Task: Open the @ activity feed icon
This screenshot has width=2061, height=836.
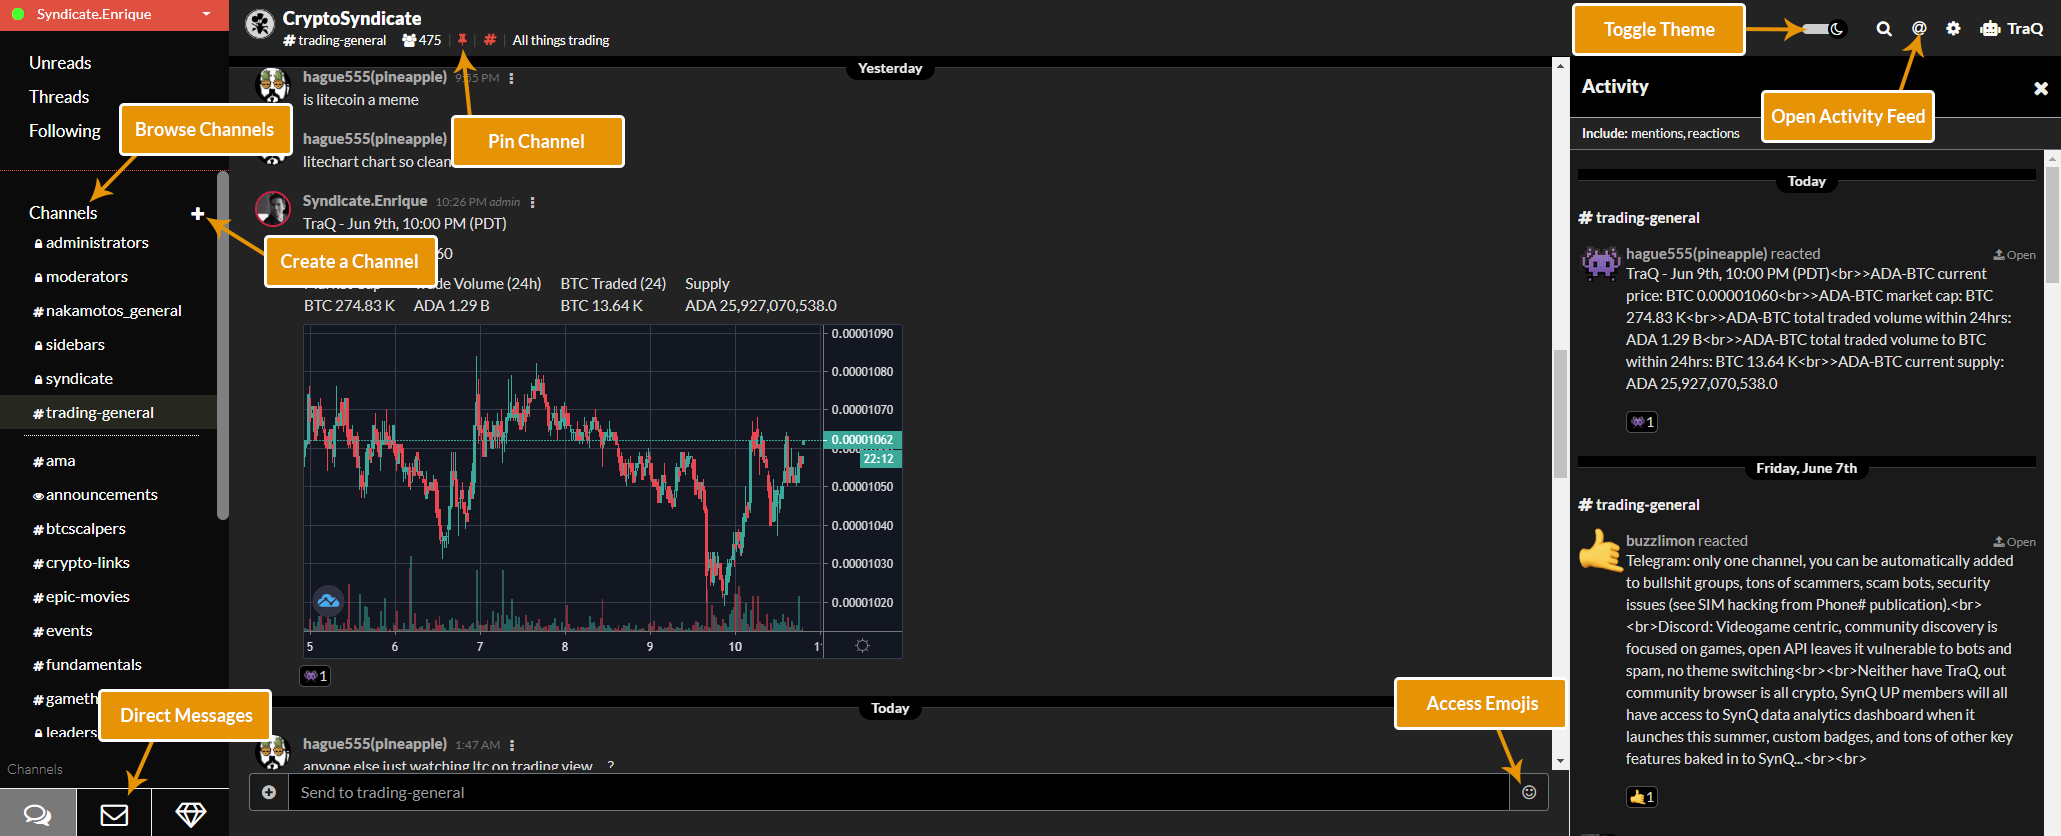Action: point(1919,29)
